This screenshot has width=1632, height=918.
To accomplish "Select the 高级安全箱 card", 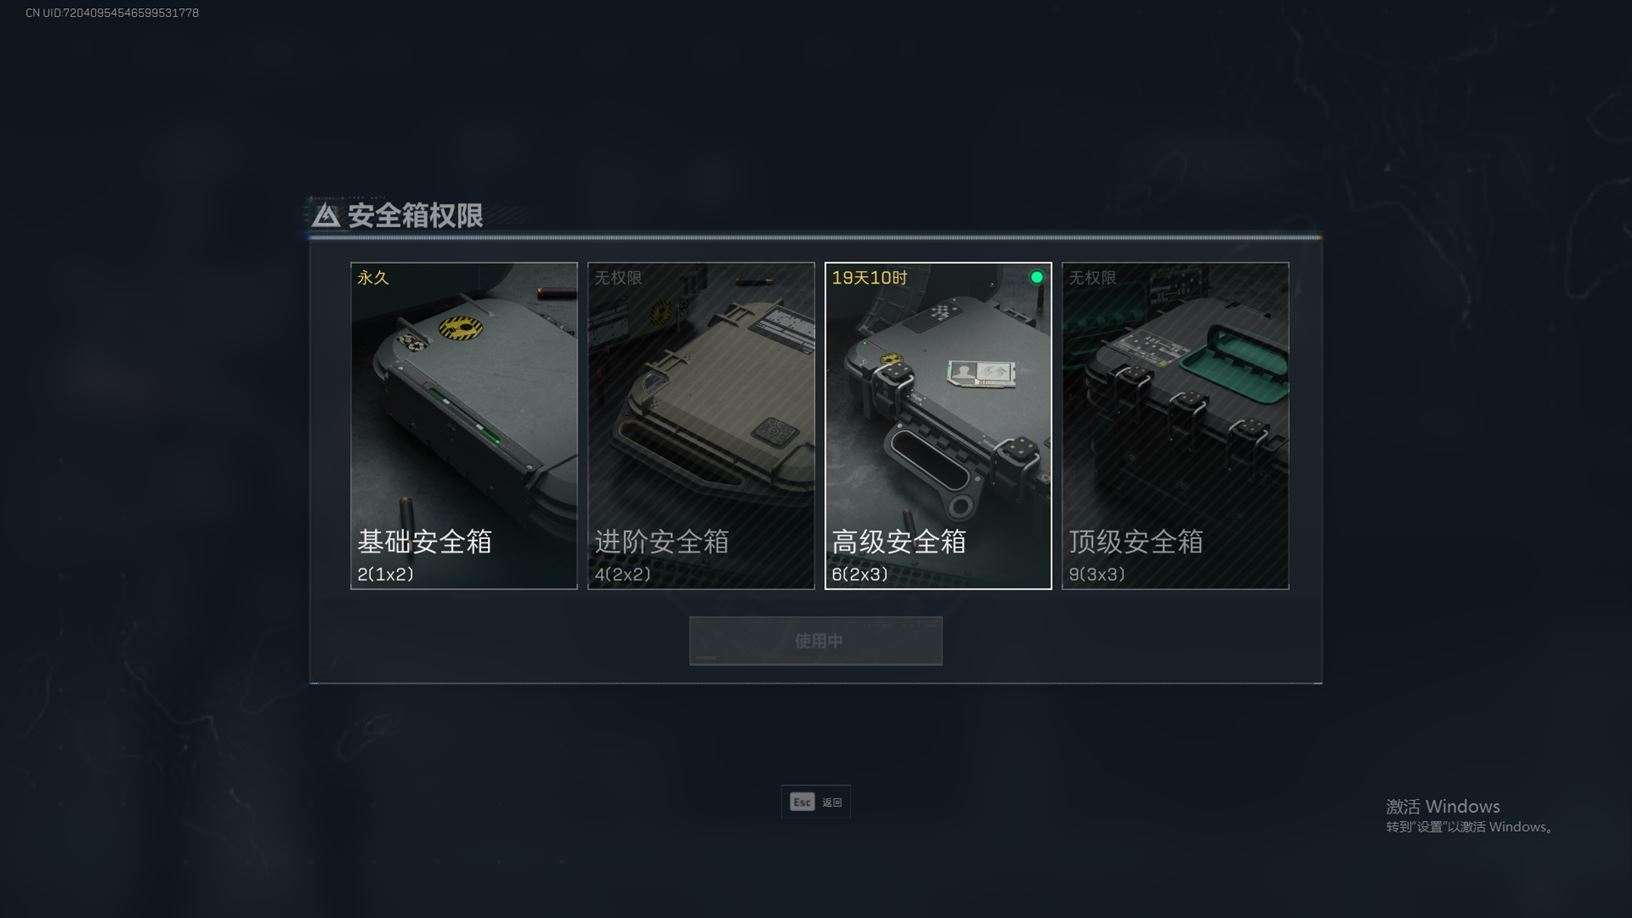I will click(938, 425).
